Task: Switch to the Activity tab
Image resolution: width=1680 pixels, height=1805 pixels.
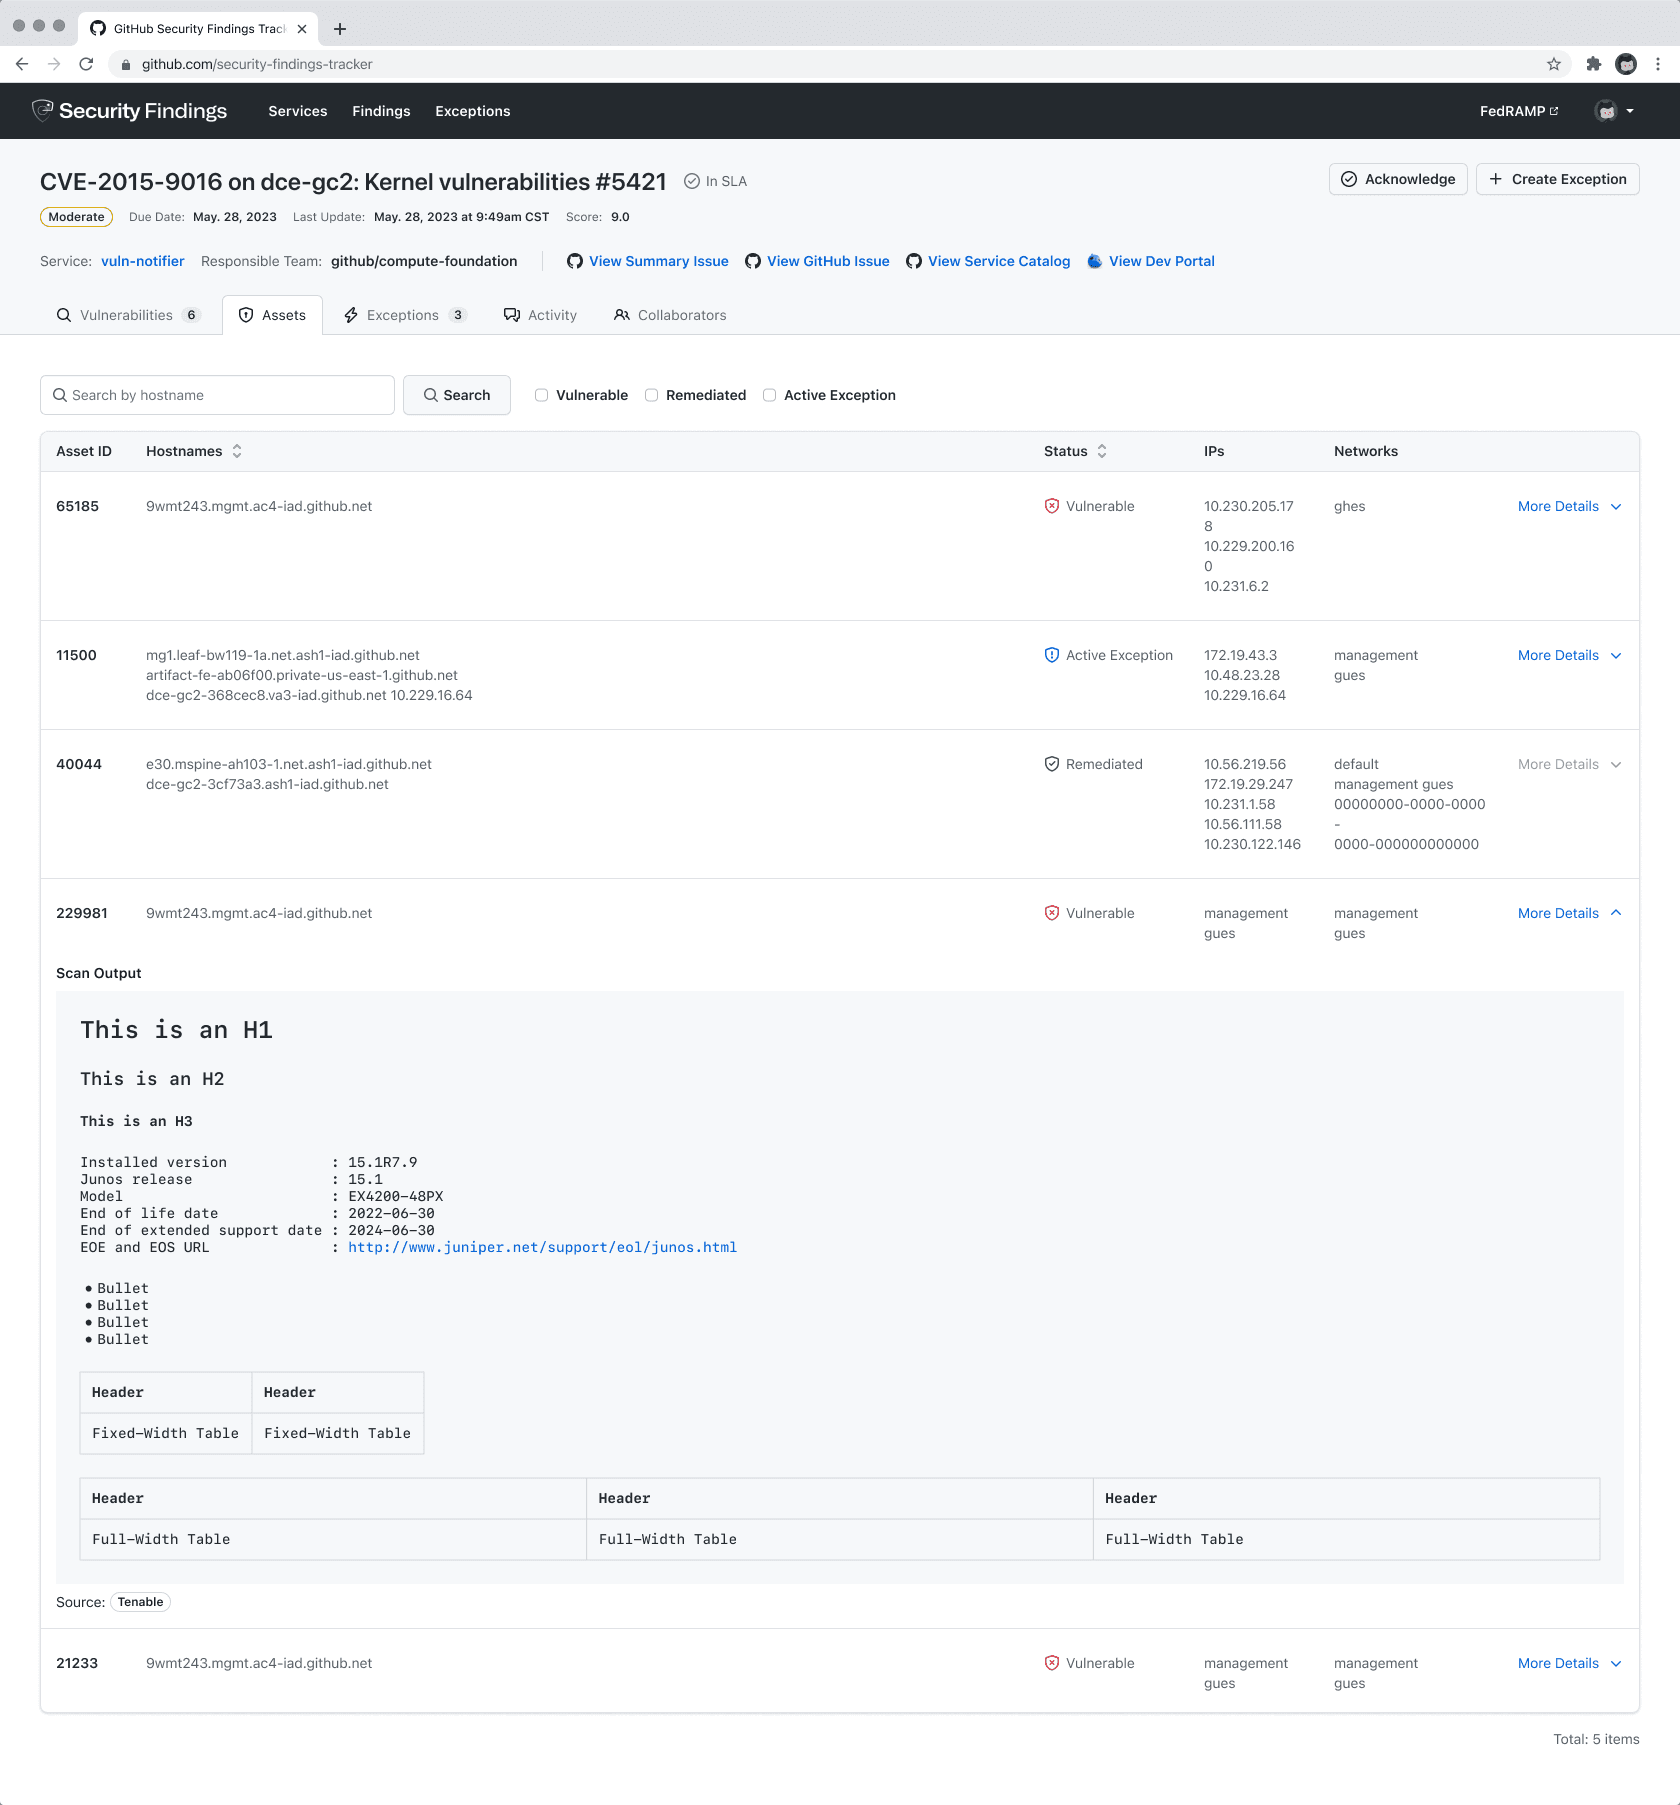Action: 541,315
